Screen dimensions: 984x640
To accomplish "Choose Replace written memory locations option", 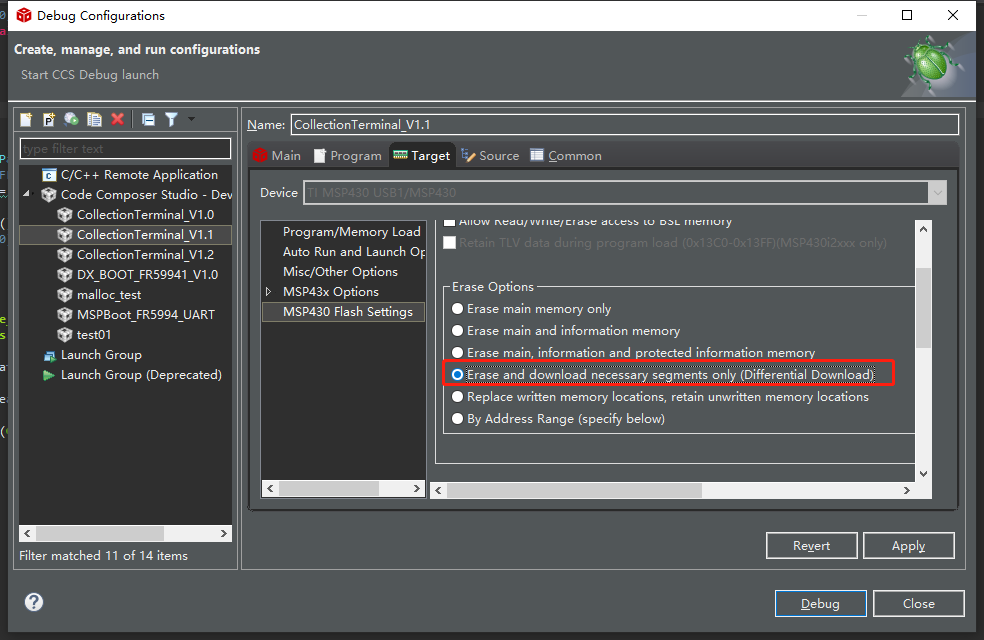I will pyautogui.click(x=457, y=397).
